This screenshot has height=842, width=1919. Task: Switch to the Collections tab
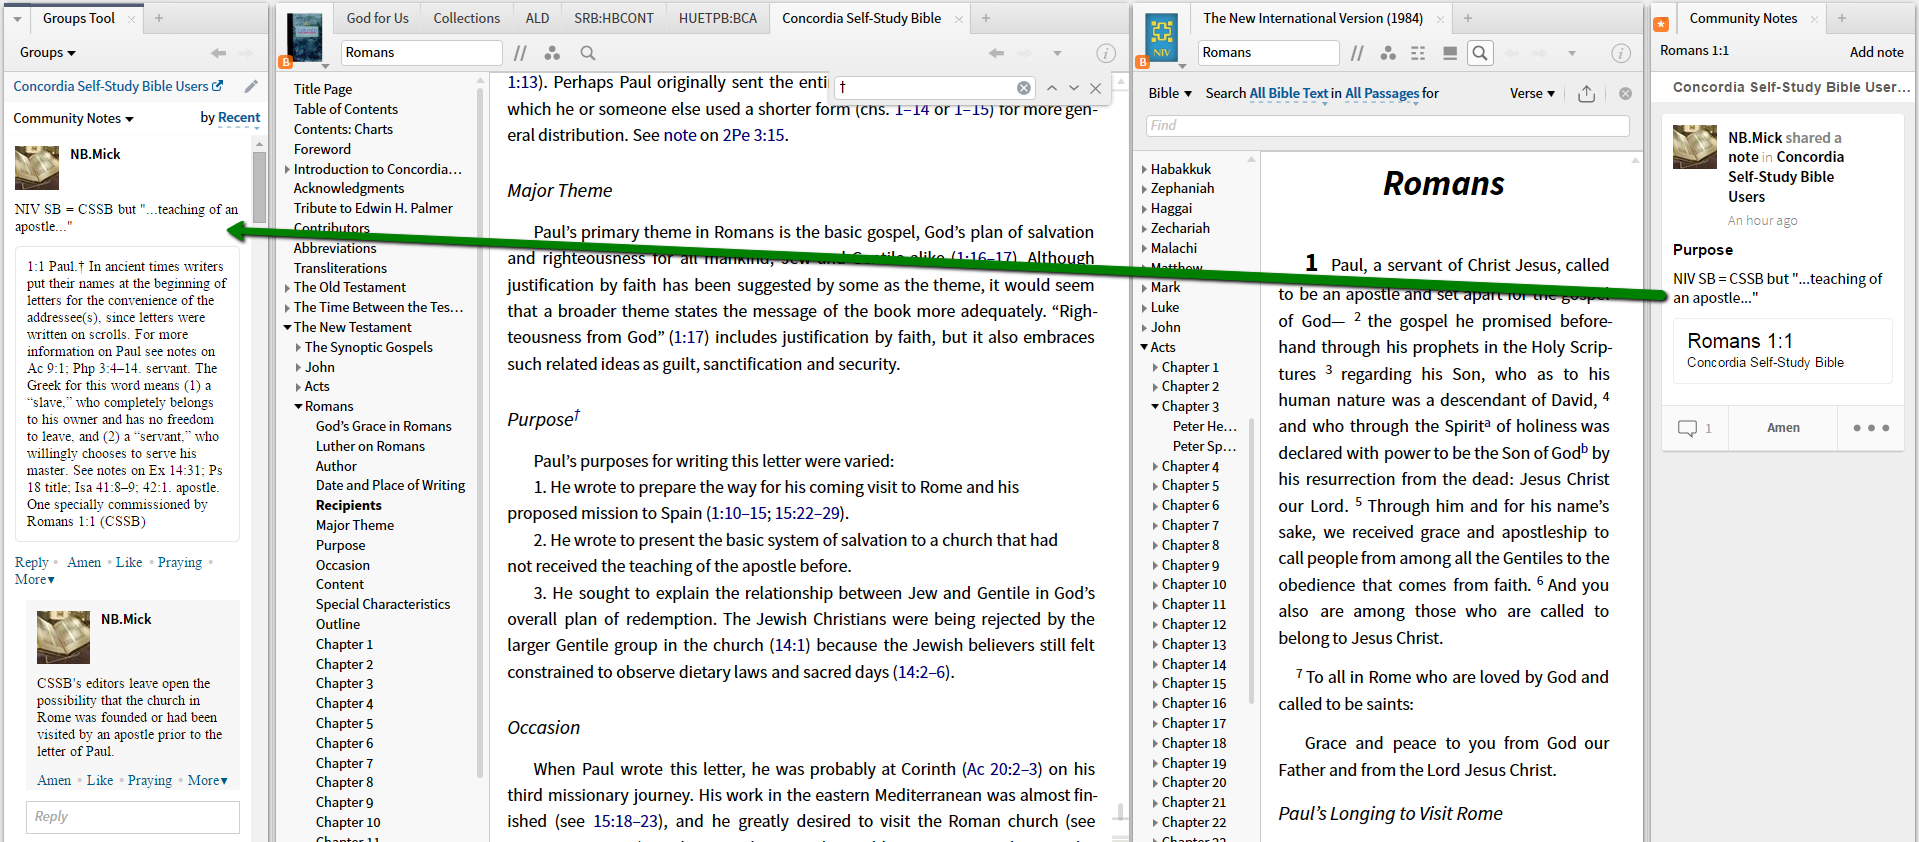click(x=466, y=18)
